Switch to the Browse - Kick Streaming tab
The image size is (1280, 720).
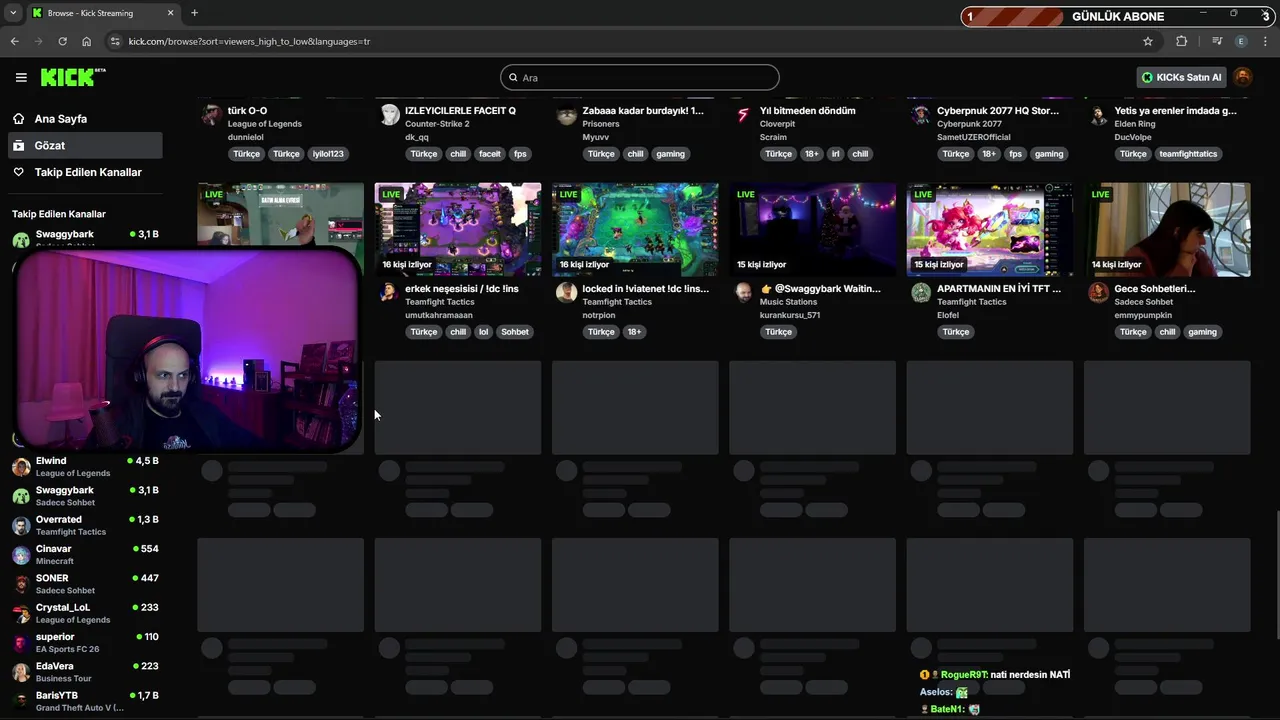point(92,13)
